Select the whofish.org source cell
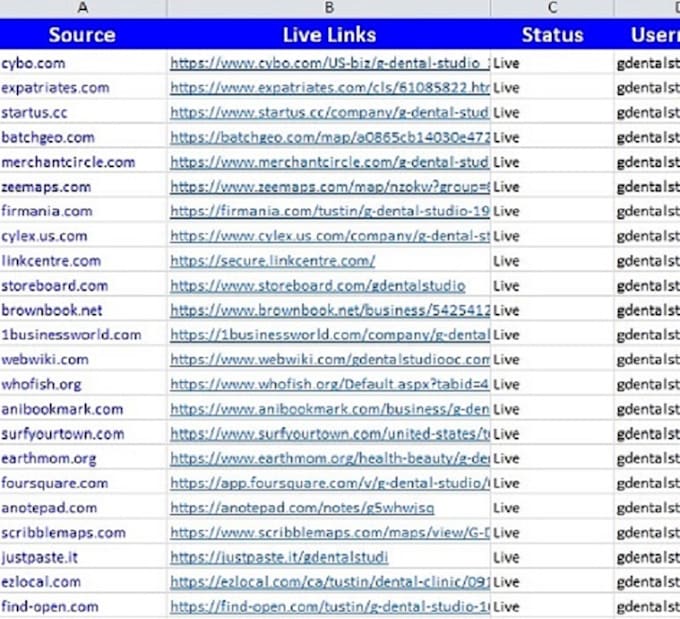This screenshot has width=680, height=619. 83,384
